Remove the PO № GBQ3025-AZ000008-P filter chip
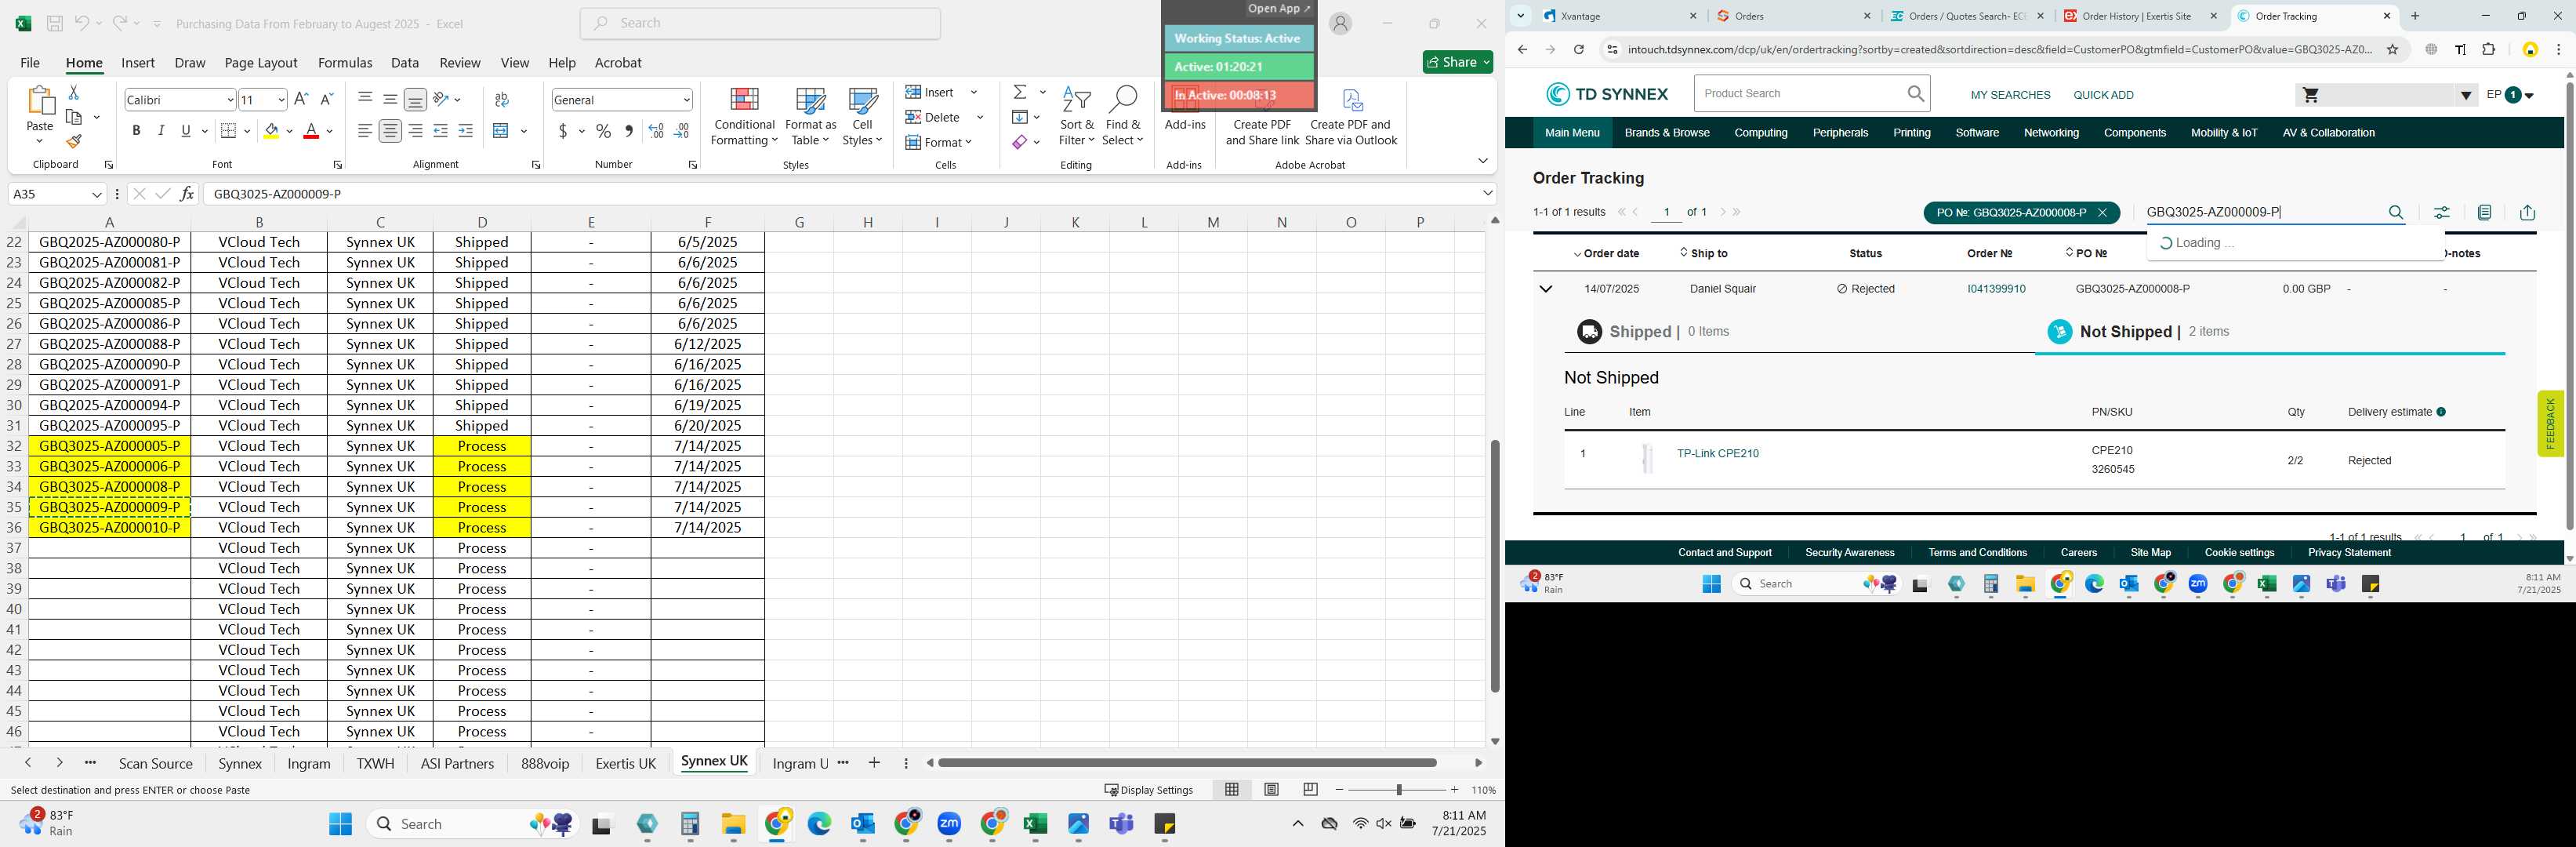The width and height of the screenshot is (2576, 847). 2102,213
